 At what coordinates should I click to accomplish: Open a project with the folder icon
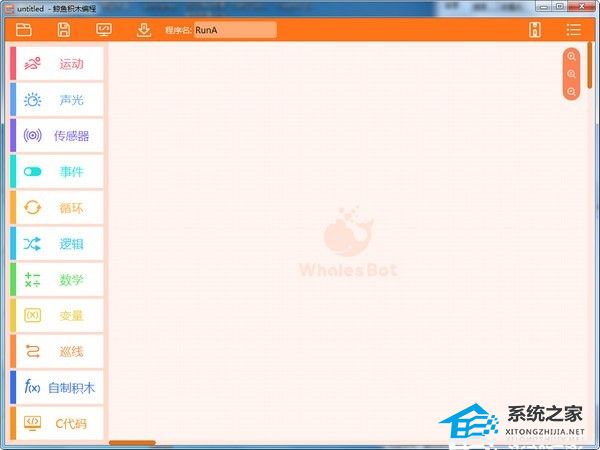(24, 29)
